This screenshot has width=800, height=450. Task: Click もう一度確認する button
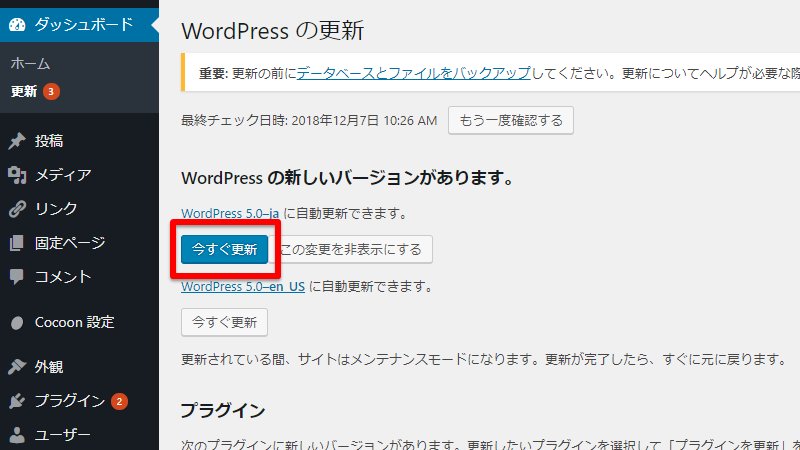(x=511, y=120)
